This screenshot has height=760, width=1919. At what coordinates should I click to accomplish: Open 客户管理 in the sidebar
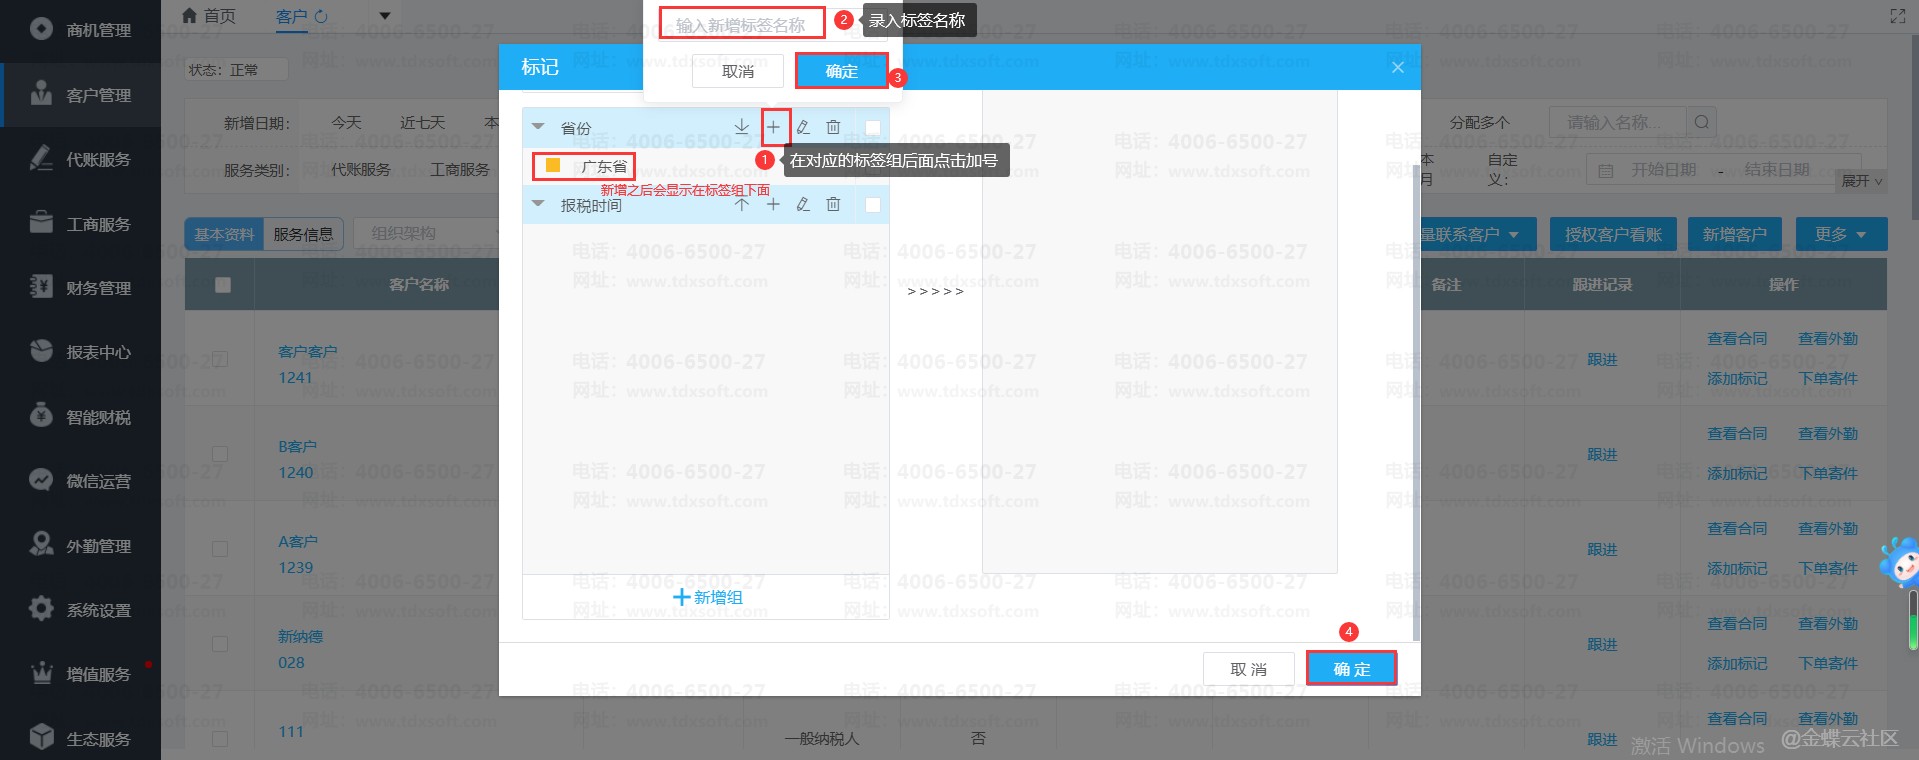coord(80,95)
